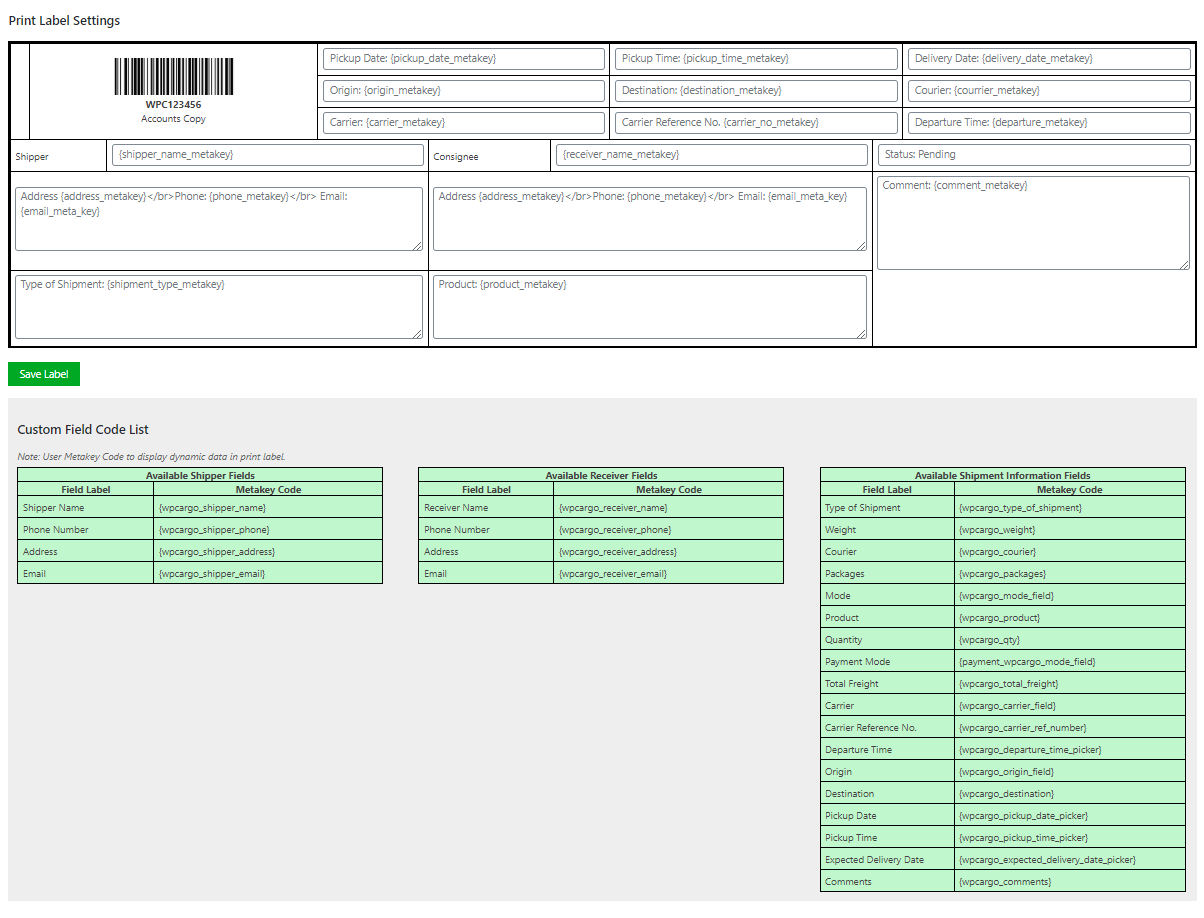Viewport: 1204px width, 918px height.
Task: Click the Status: Pending input field
Action: point(1034,155)
